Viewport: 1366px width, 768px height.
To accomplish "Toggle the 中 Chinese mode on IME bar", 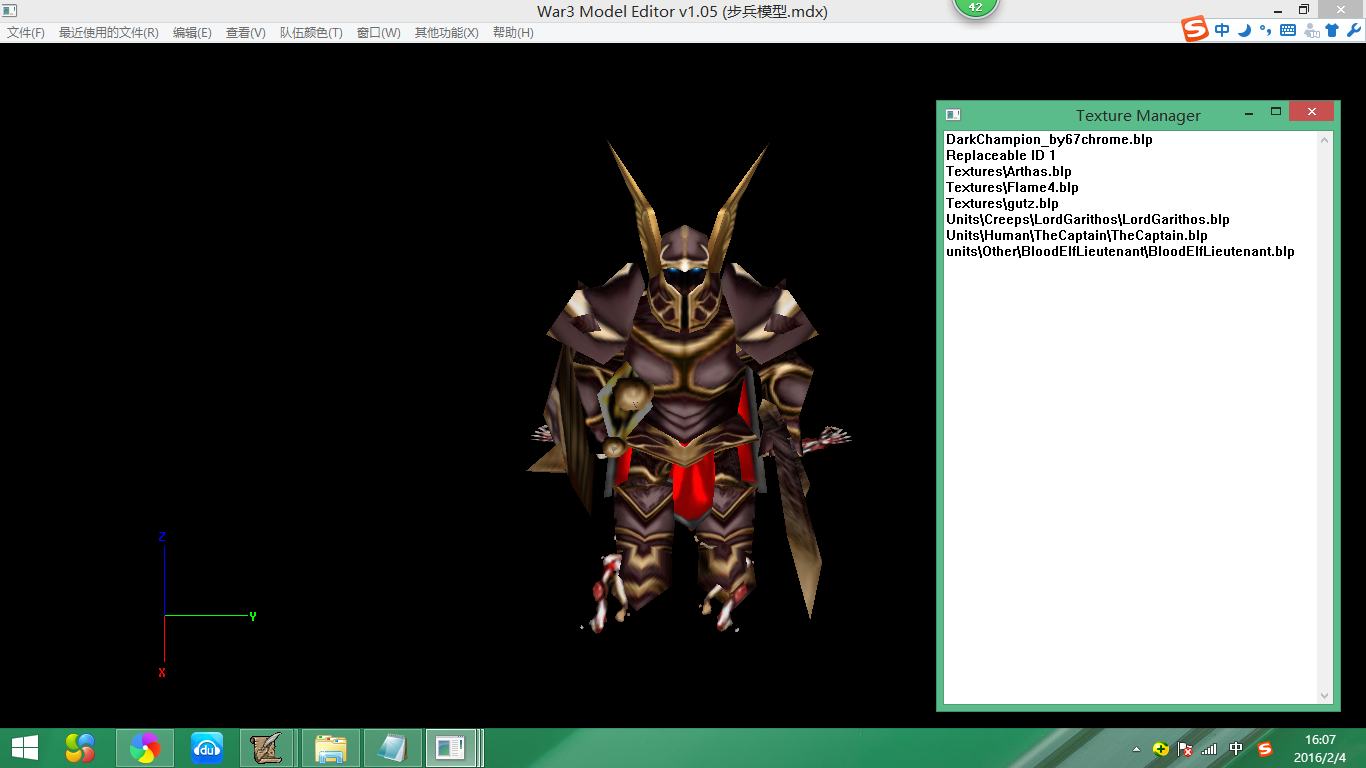I will coord(1222,30).
